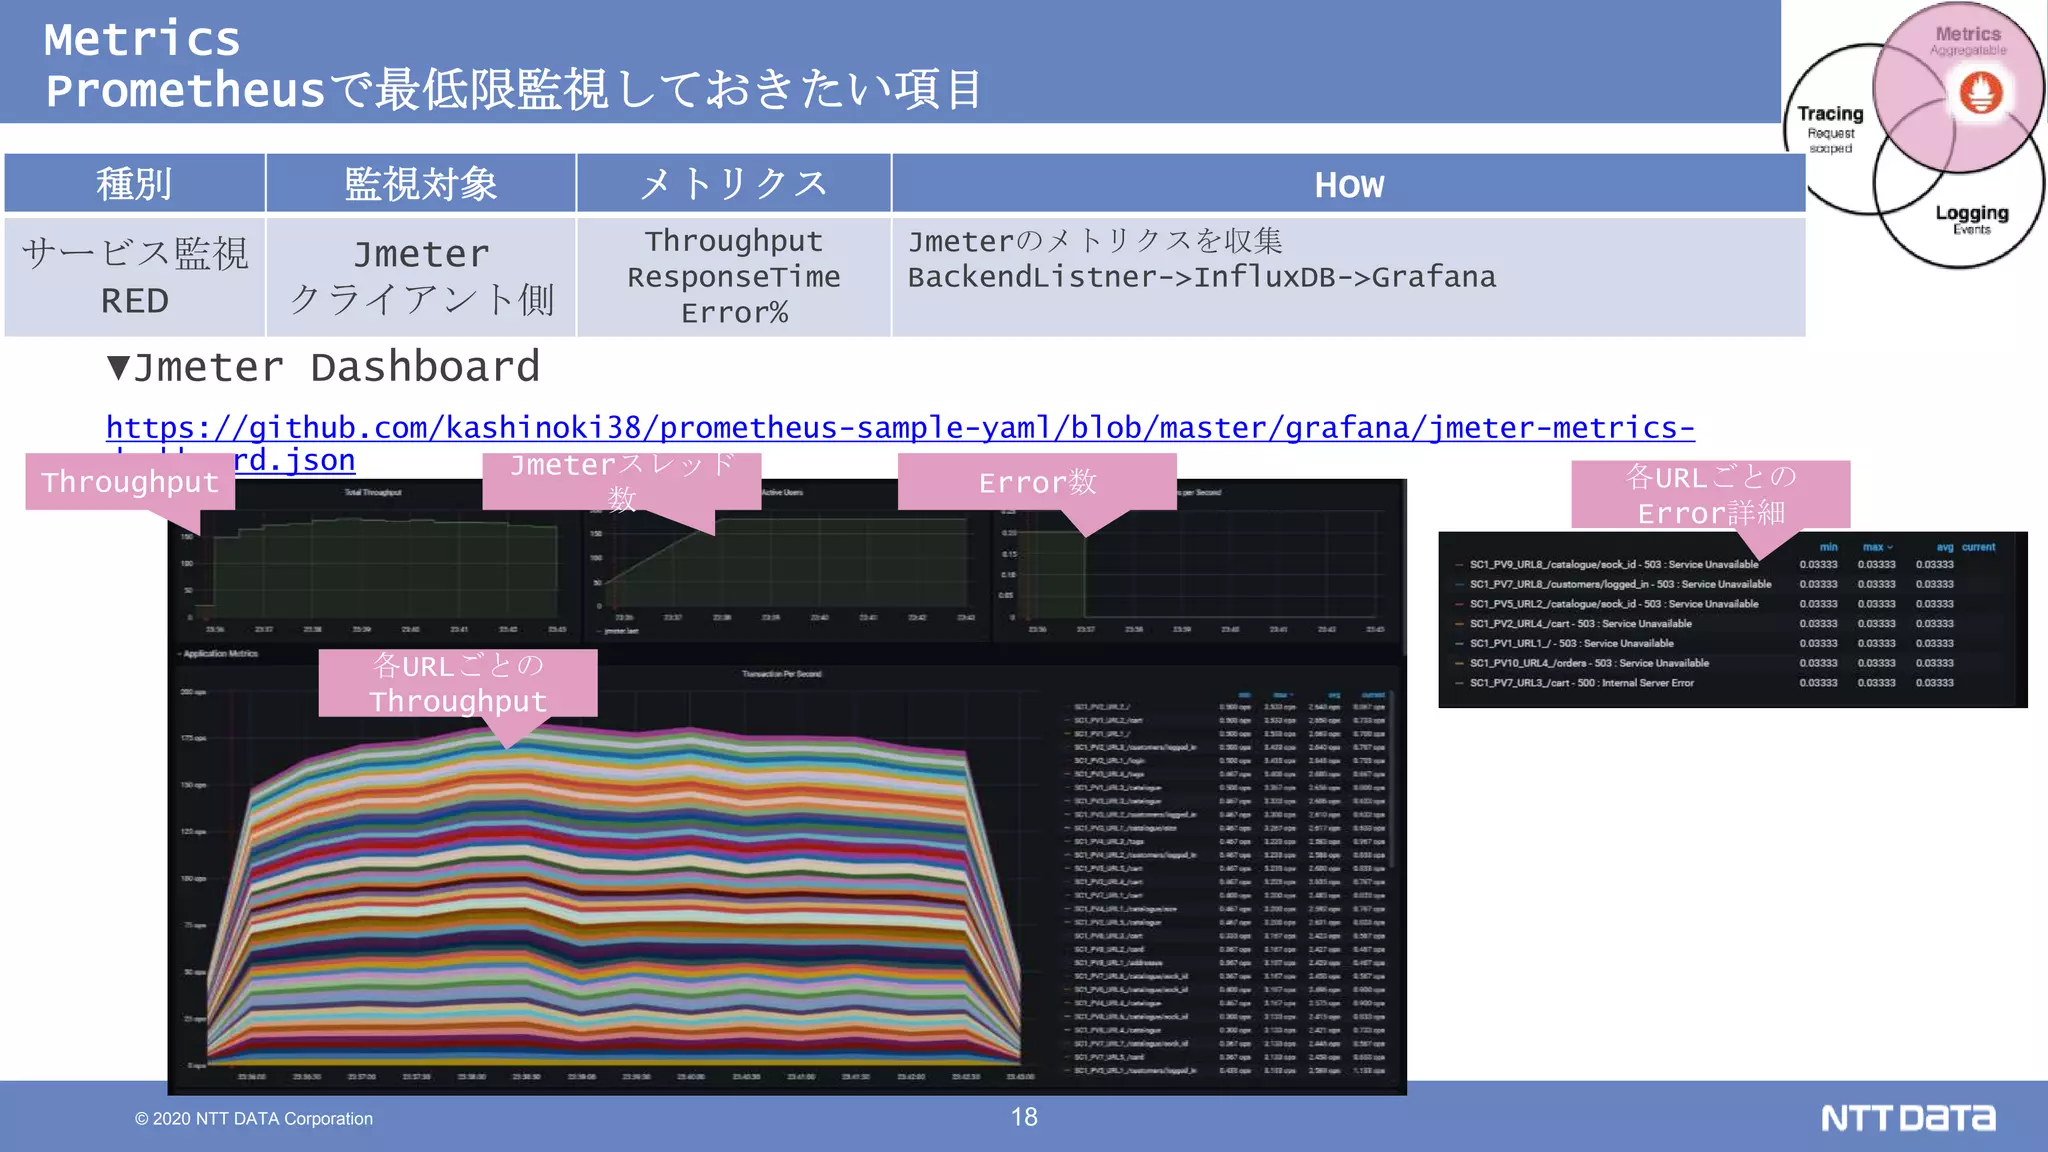The image size is (2048, 1152).
Task: Select the BackendListner->InfluxDB->Grafana text
Action: tap(1202, 277)
